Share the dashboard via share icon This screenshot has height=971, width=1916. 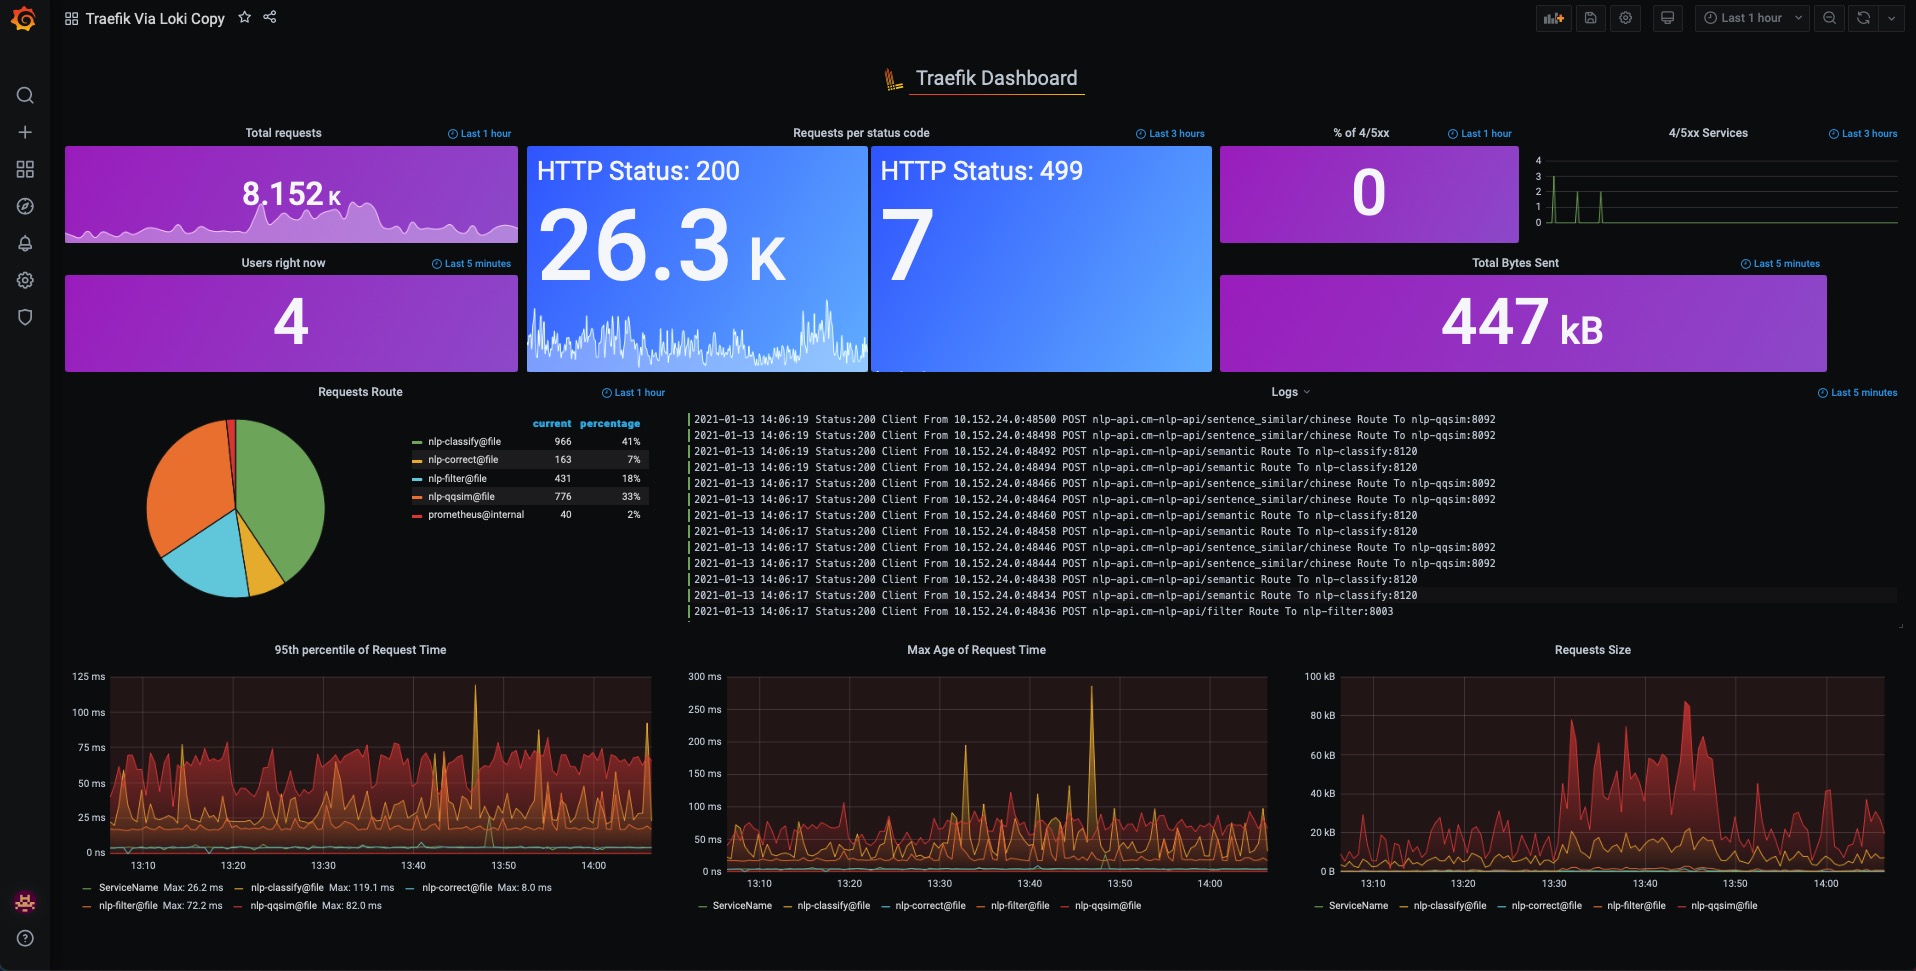click(270, 17)
